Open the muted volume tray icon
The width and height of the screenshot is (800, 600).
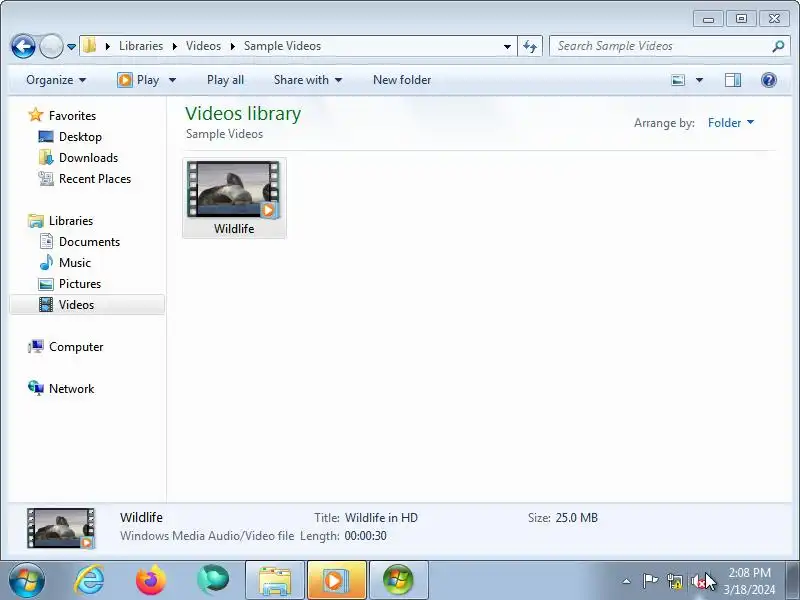click(697, 581)
